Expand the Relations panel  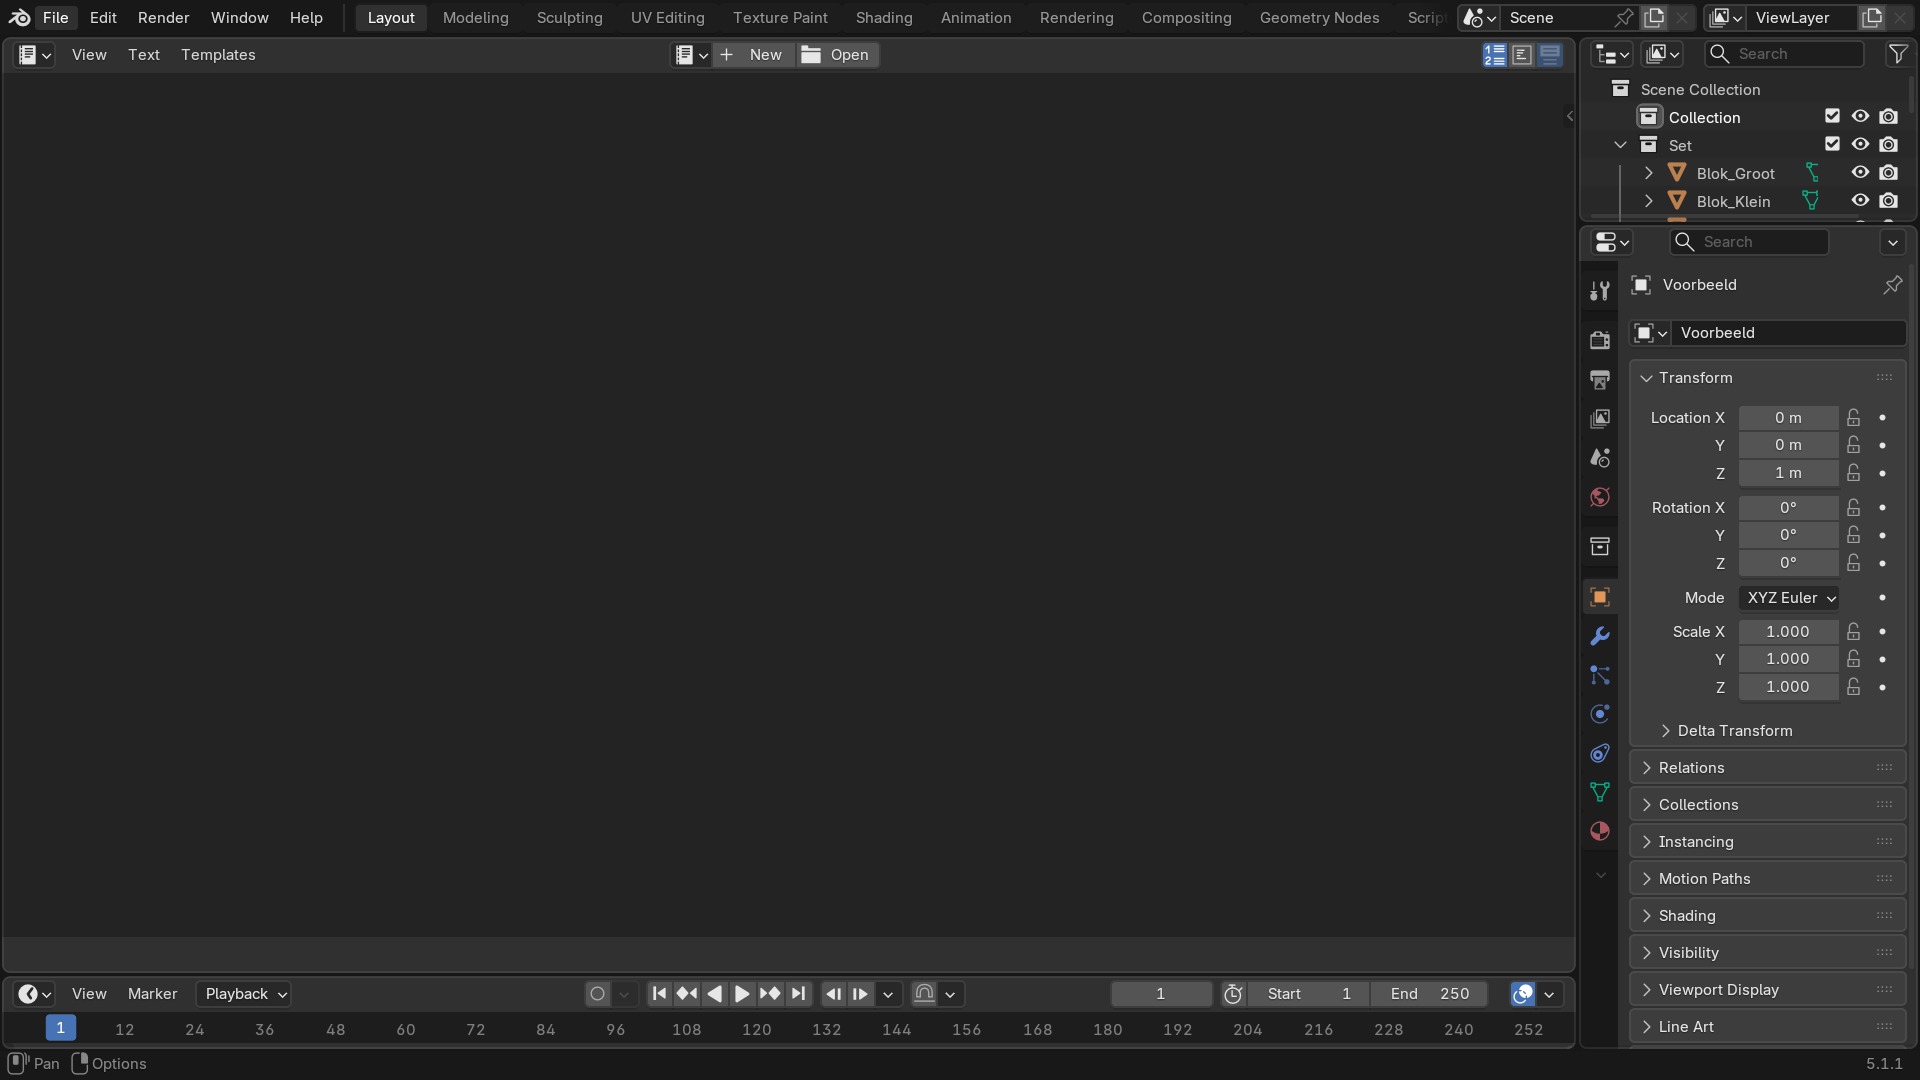pyautogui.click(x=1767, y=768)
